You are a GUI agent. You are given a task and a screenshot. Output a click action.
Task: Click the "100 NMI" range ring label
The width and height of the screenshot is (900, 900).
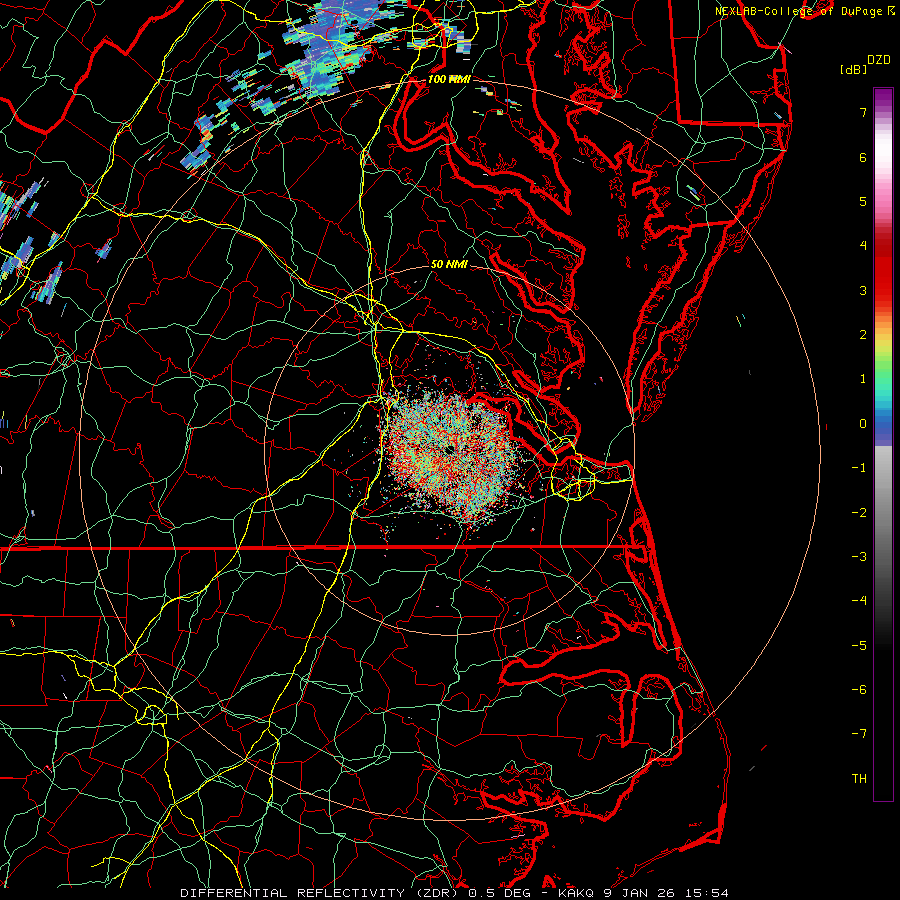pos(449,79)
